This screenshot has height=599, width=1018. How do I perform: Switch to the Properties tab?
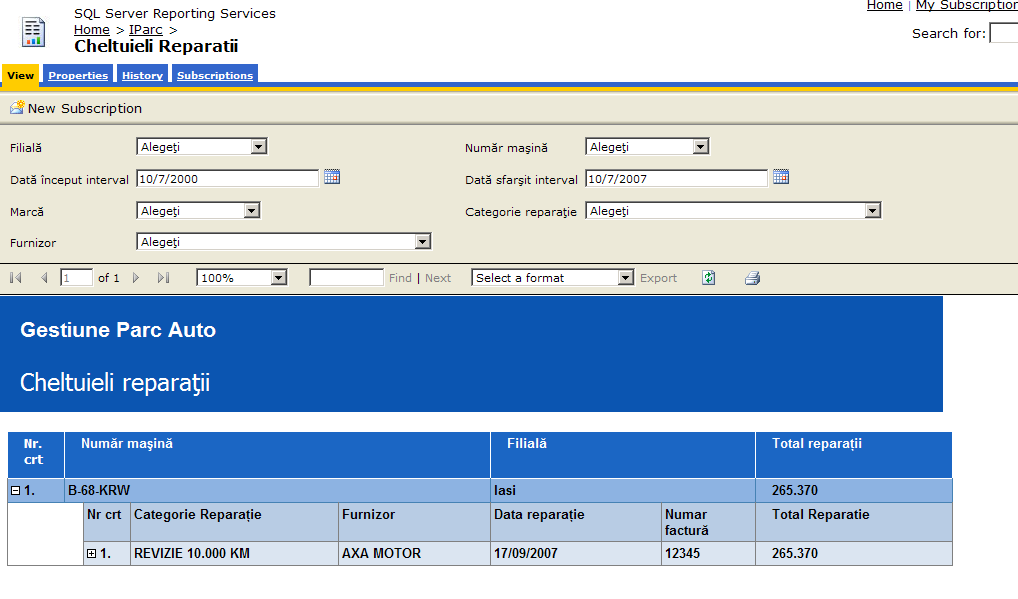(x=78, y=75)
